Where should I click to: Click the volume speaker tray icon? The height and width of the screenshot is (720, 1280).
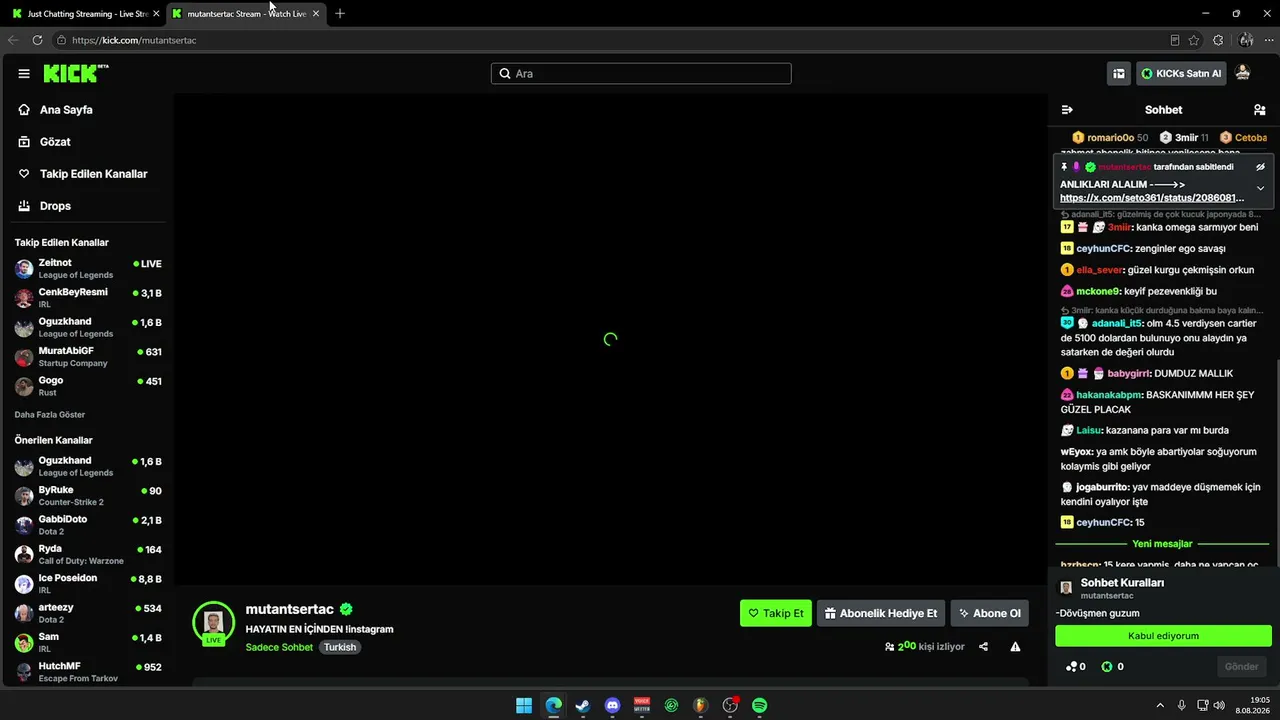pos(1218,705)
